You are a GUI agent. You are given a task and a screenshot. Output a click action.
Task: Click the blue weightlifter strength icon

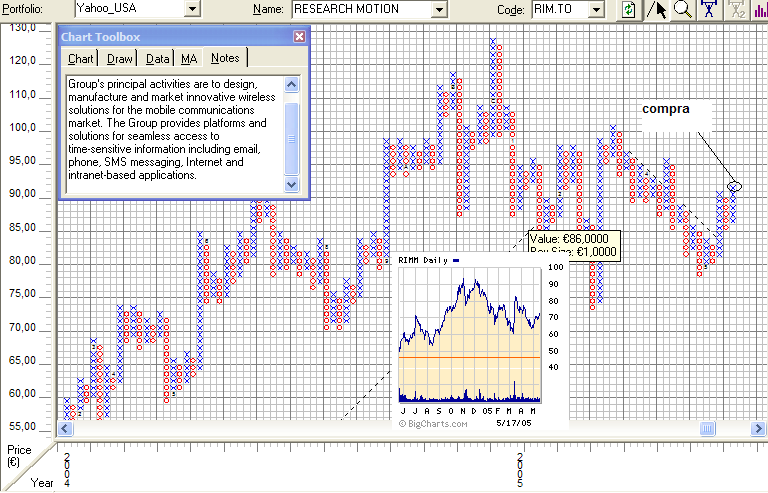pos(709,9)
